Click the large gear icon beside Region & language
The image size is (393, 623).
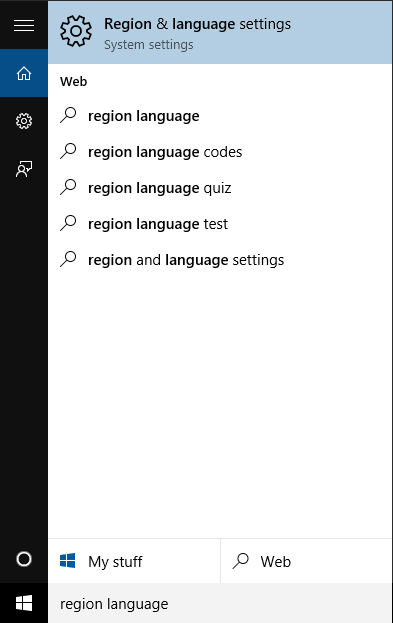click(x=76, y=31)
